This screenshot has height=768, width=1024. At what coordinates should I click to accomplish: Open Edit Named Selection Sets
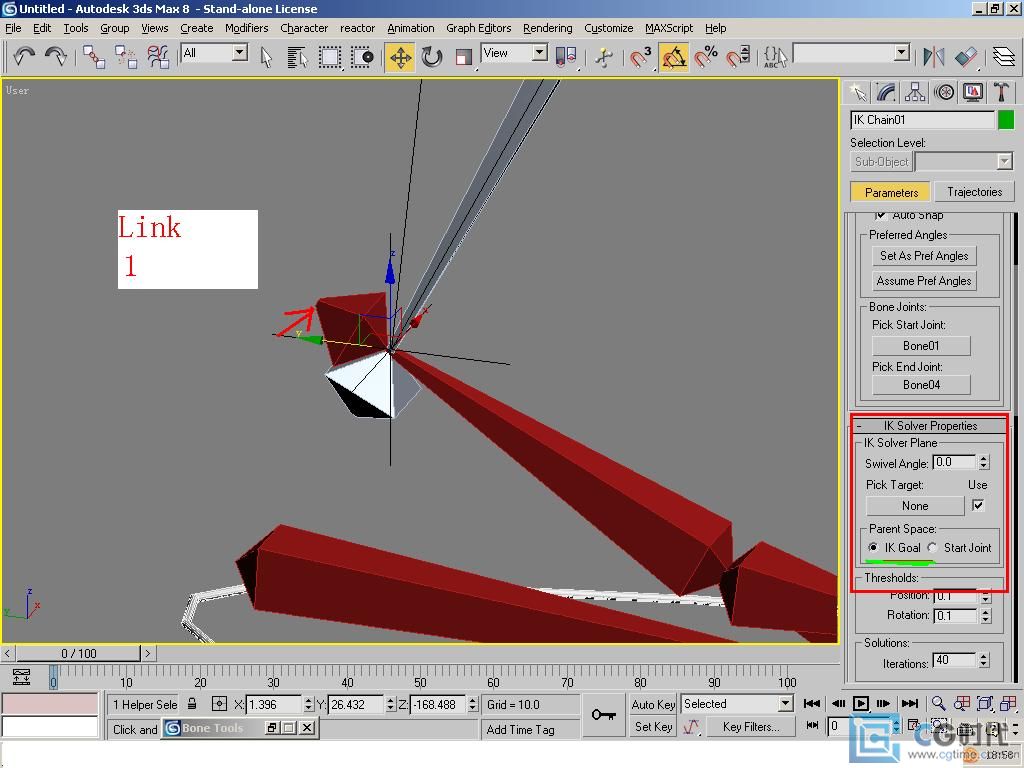pyautogui.click(x=775, y=57)
